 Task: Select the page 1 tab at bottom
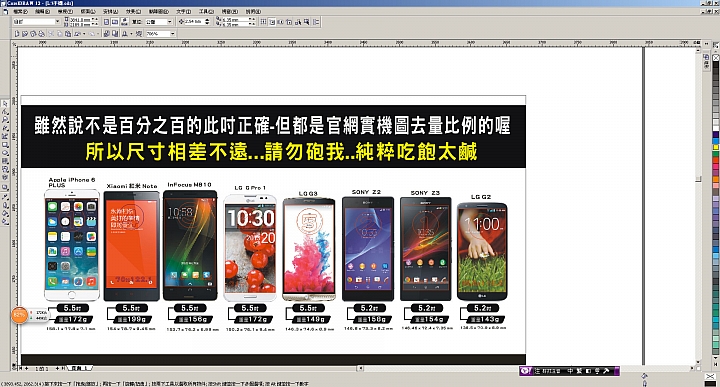tap(79, 368)
